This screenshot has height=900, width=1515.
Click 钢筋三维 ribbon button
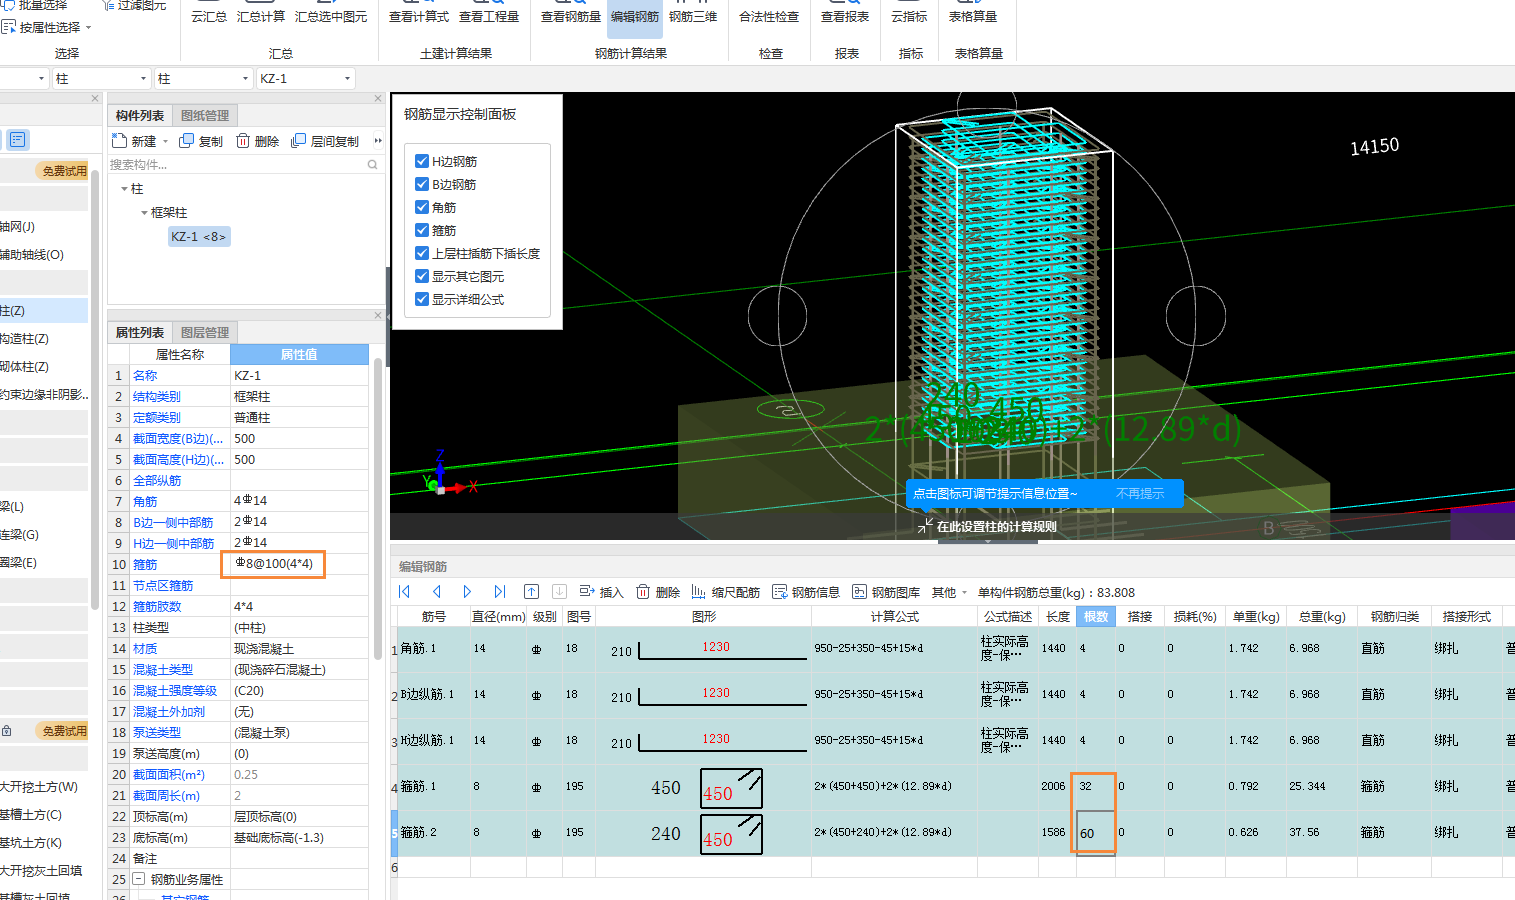[693, 12]
